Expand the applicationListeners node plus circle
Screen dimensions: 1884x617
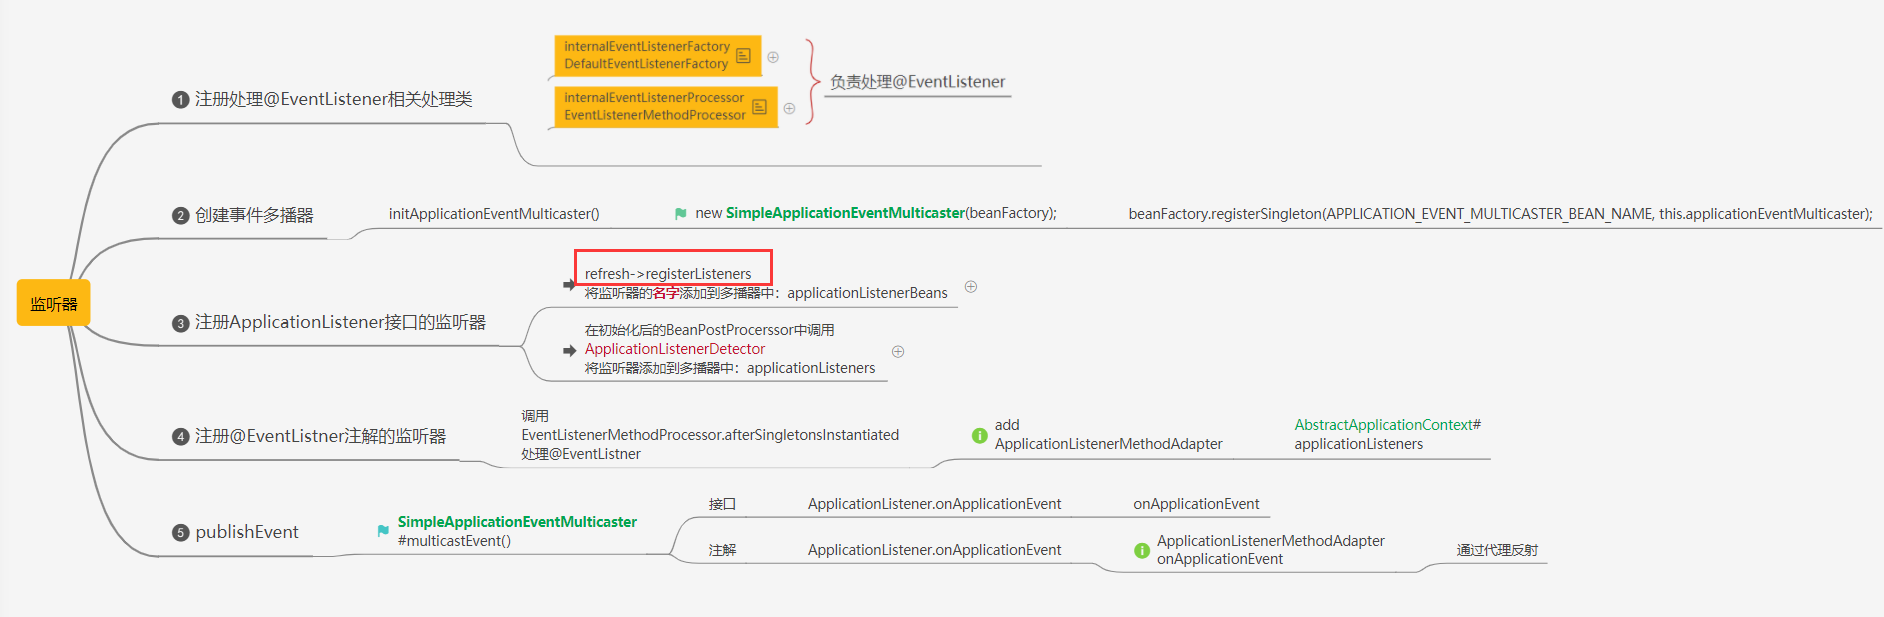(x=898, y=352)
